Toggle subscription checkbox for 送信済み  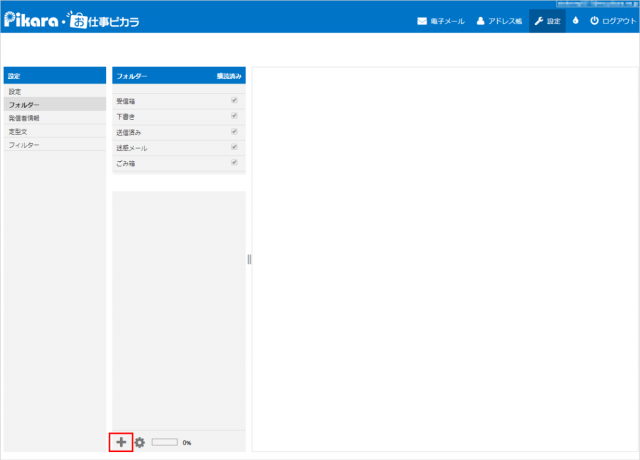click(234, 131)
